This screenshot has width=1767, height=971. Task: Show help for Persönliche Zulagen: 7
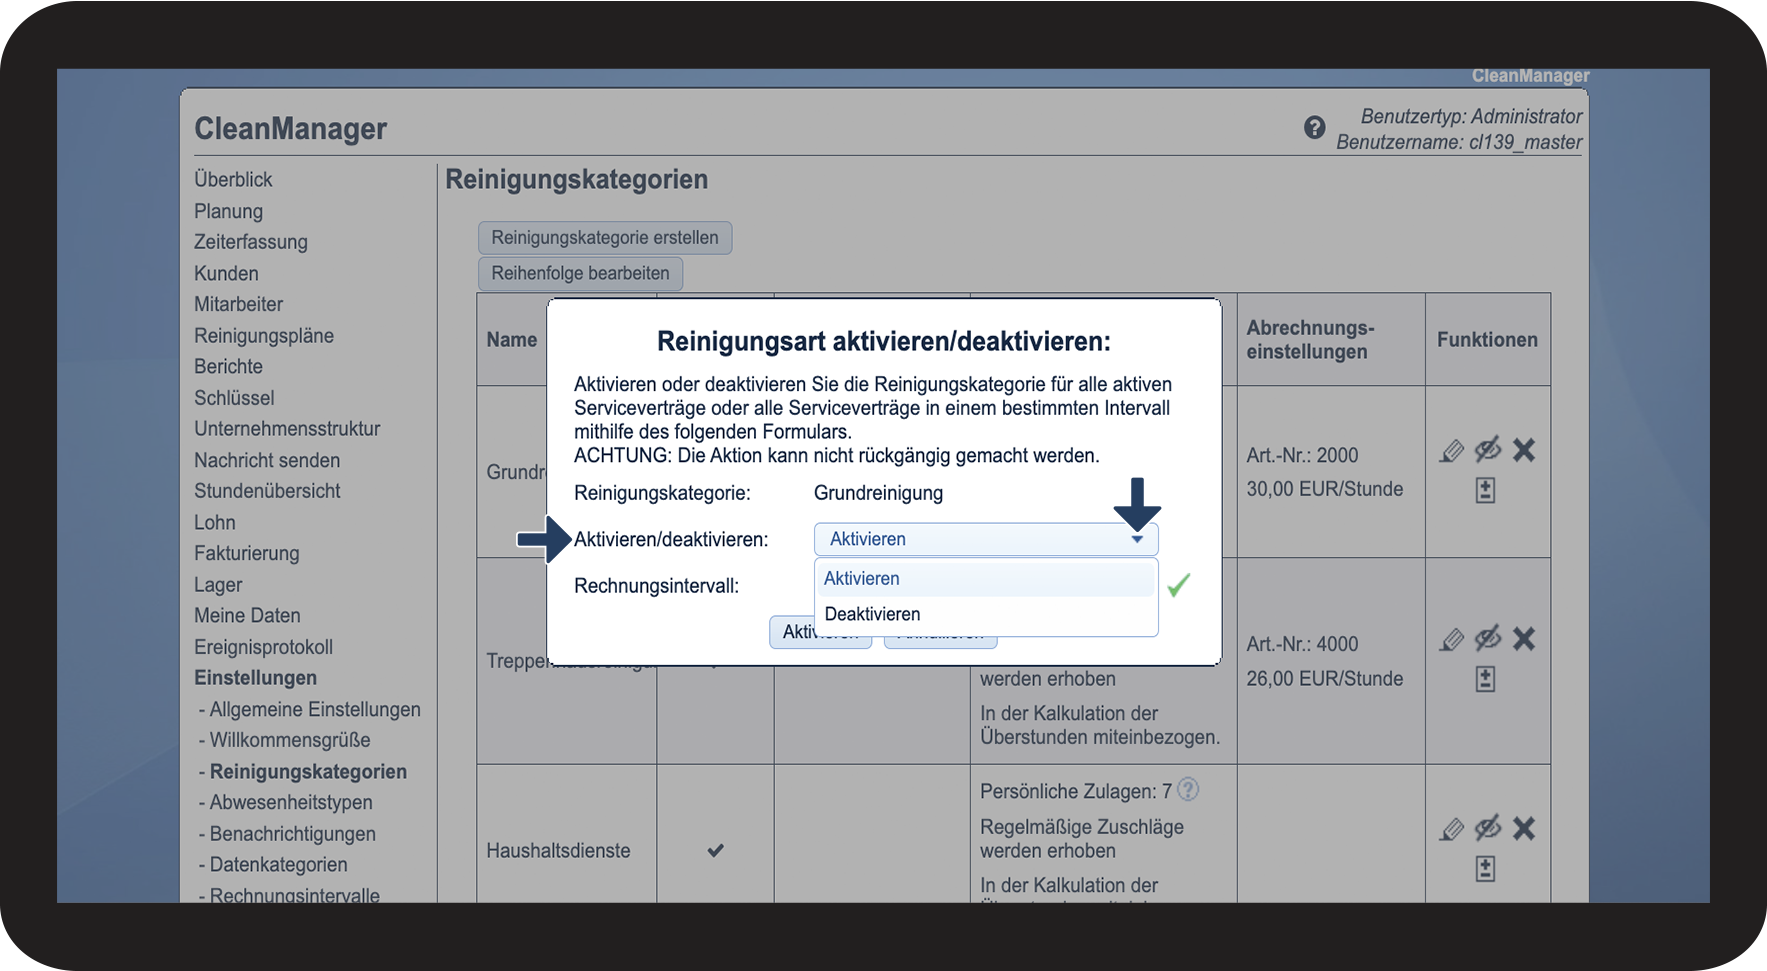pos(1187,790)
